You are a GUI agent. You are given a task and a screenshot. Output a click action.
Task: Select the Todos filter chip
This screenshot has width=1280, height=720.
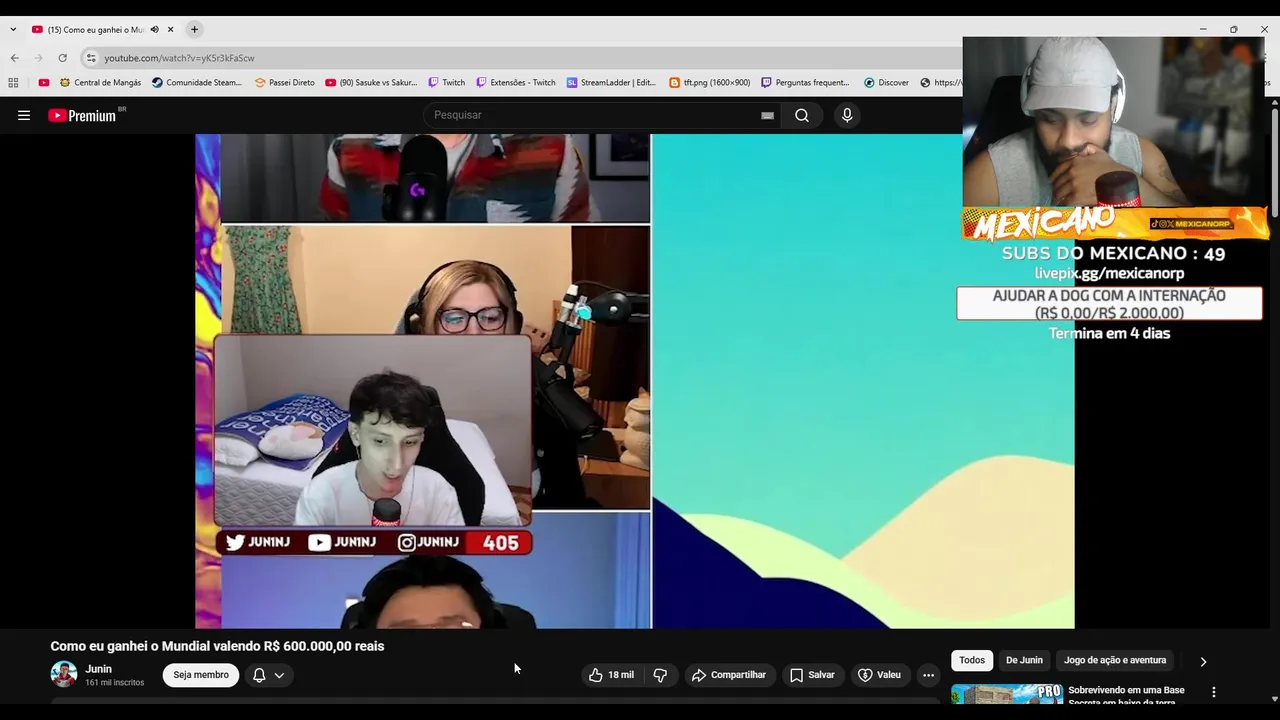(x=972, y=660)
